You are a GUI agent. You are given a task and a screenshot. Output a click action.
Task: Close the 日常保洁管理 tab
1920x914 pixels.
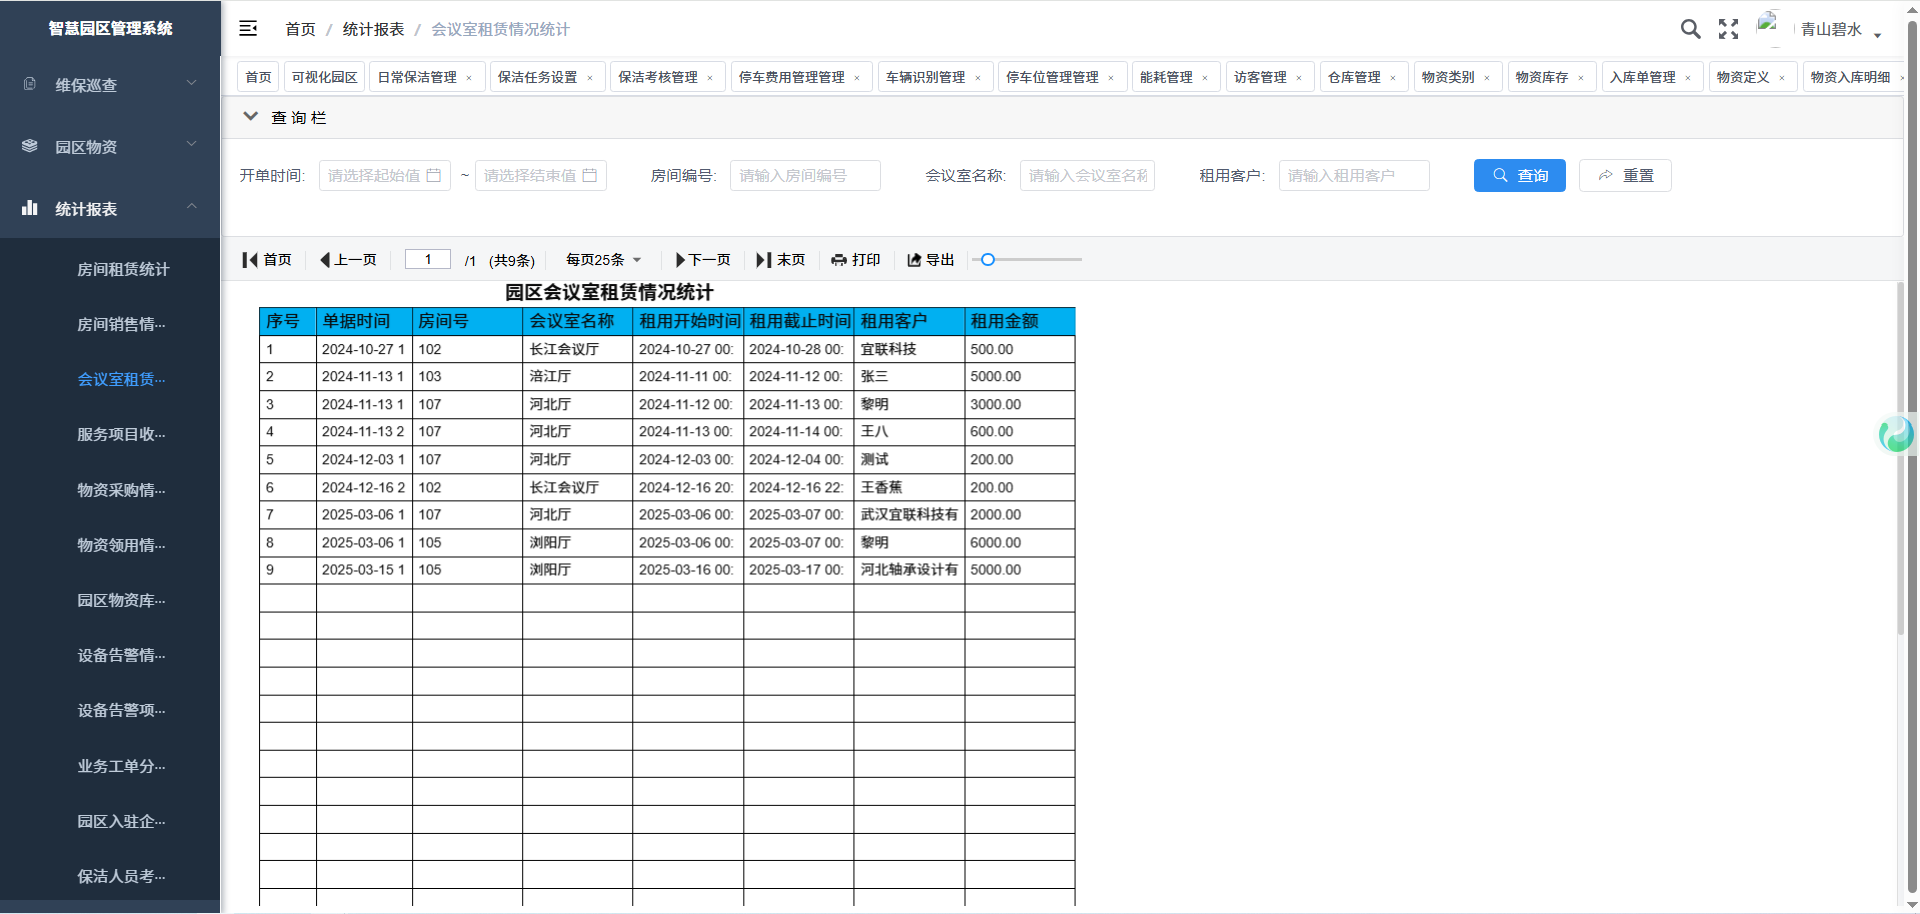pyautogui.click(x=469, y=78)
